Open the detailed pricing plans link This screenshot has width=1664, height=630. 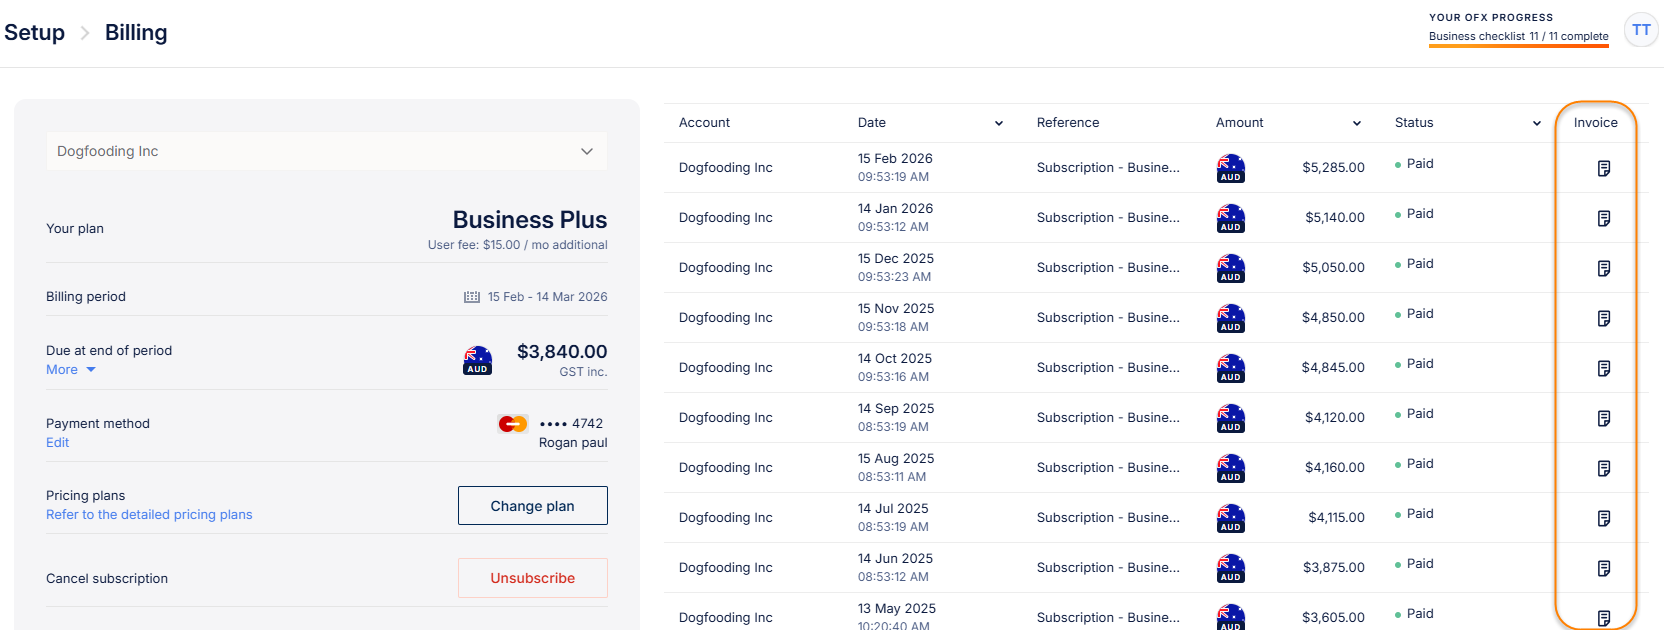point(149,515)
